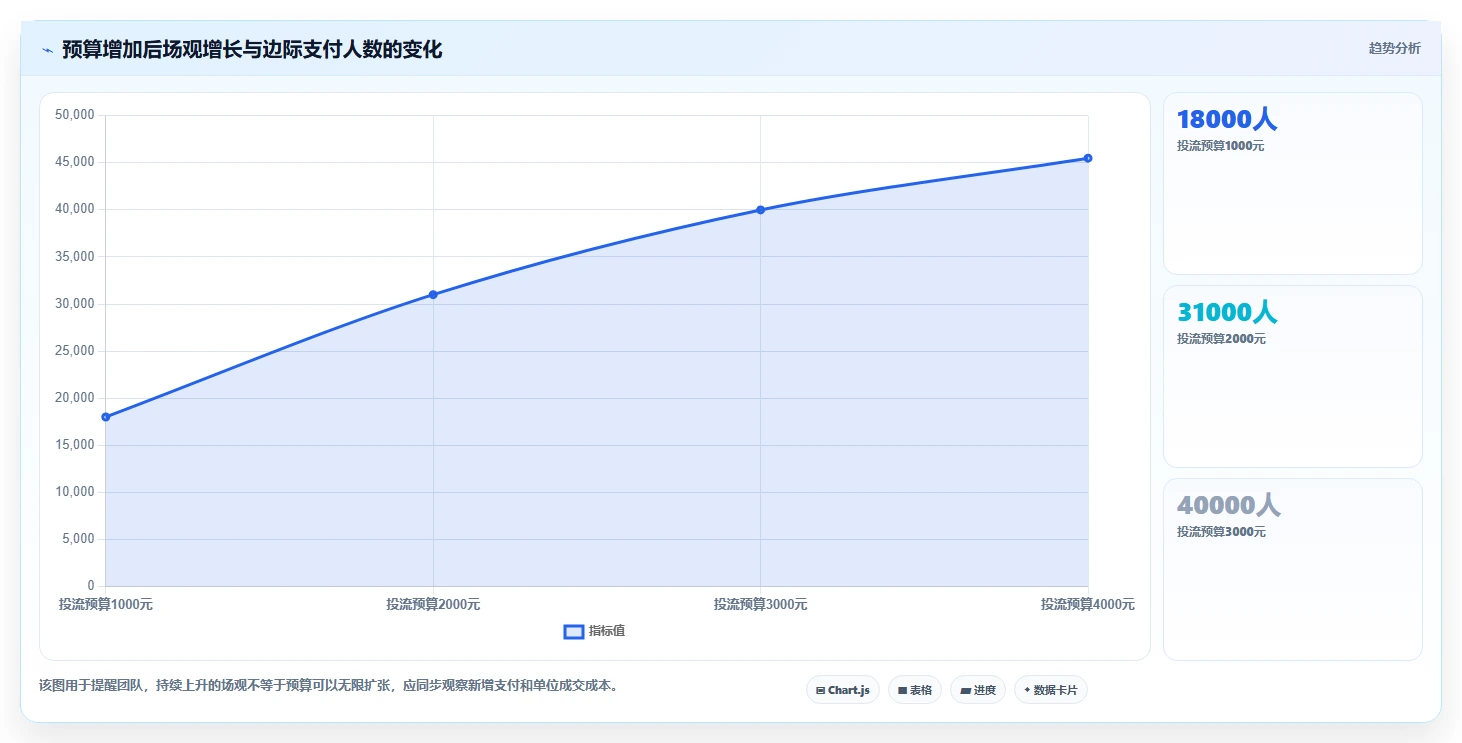Click the data point for 投流预算3000元

tap(761, 209)
